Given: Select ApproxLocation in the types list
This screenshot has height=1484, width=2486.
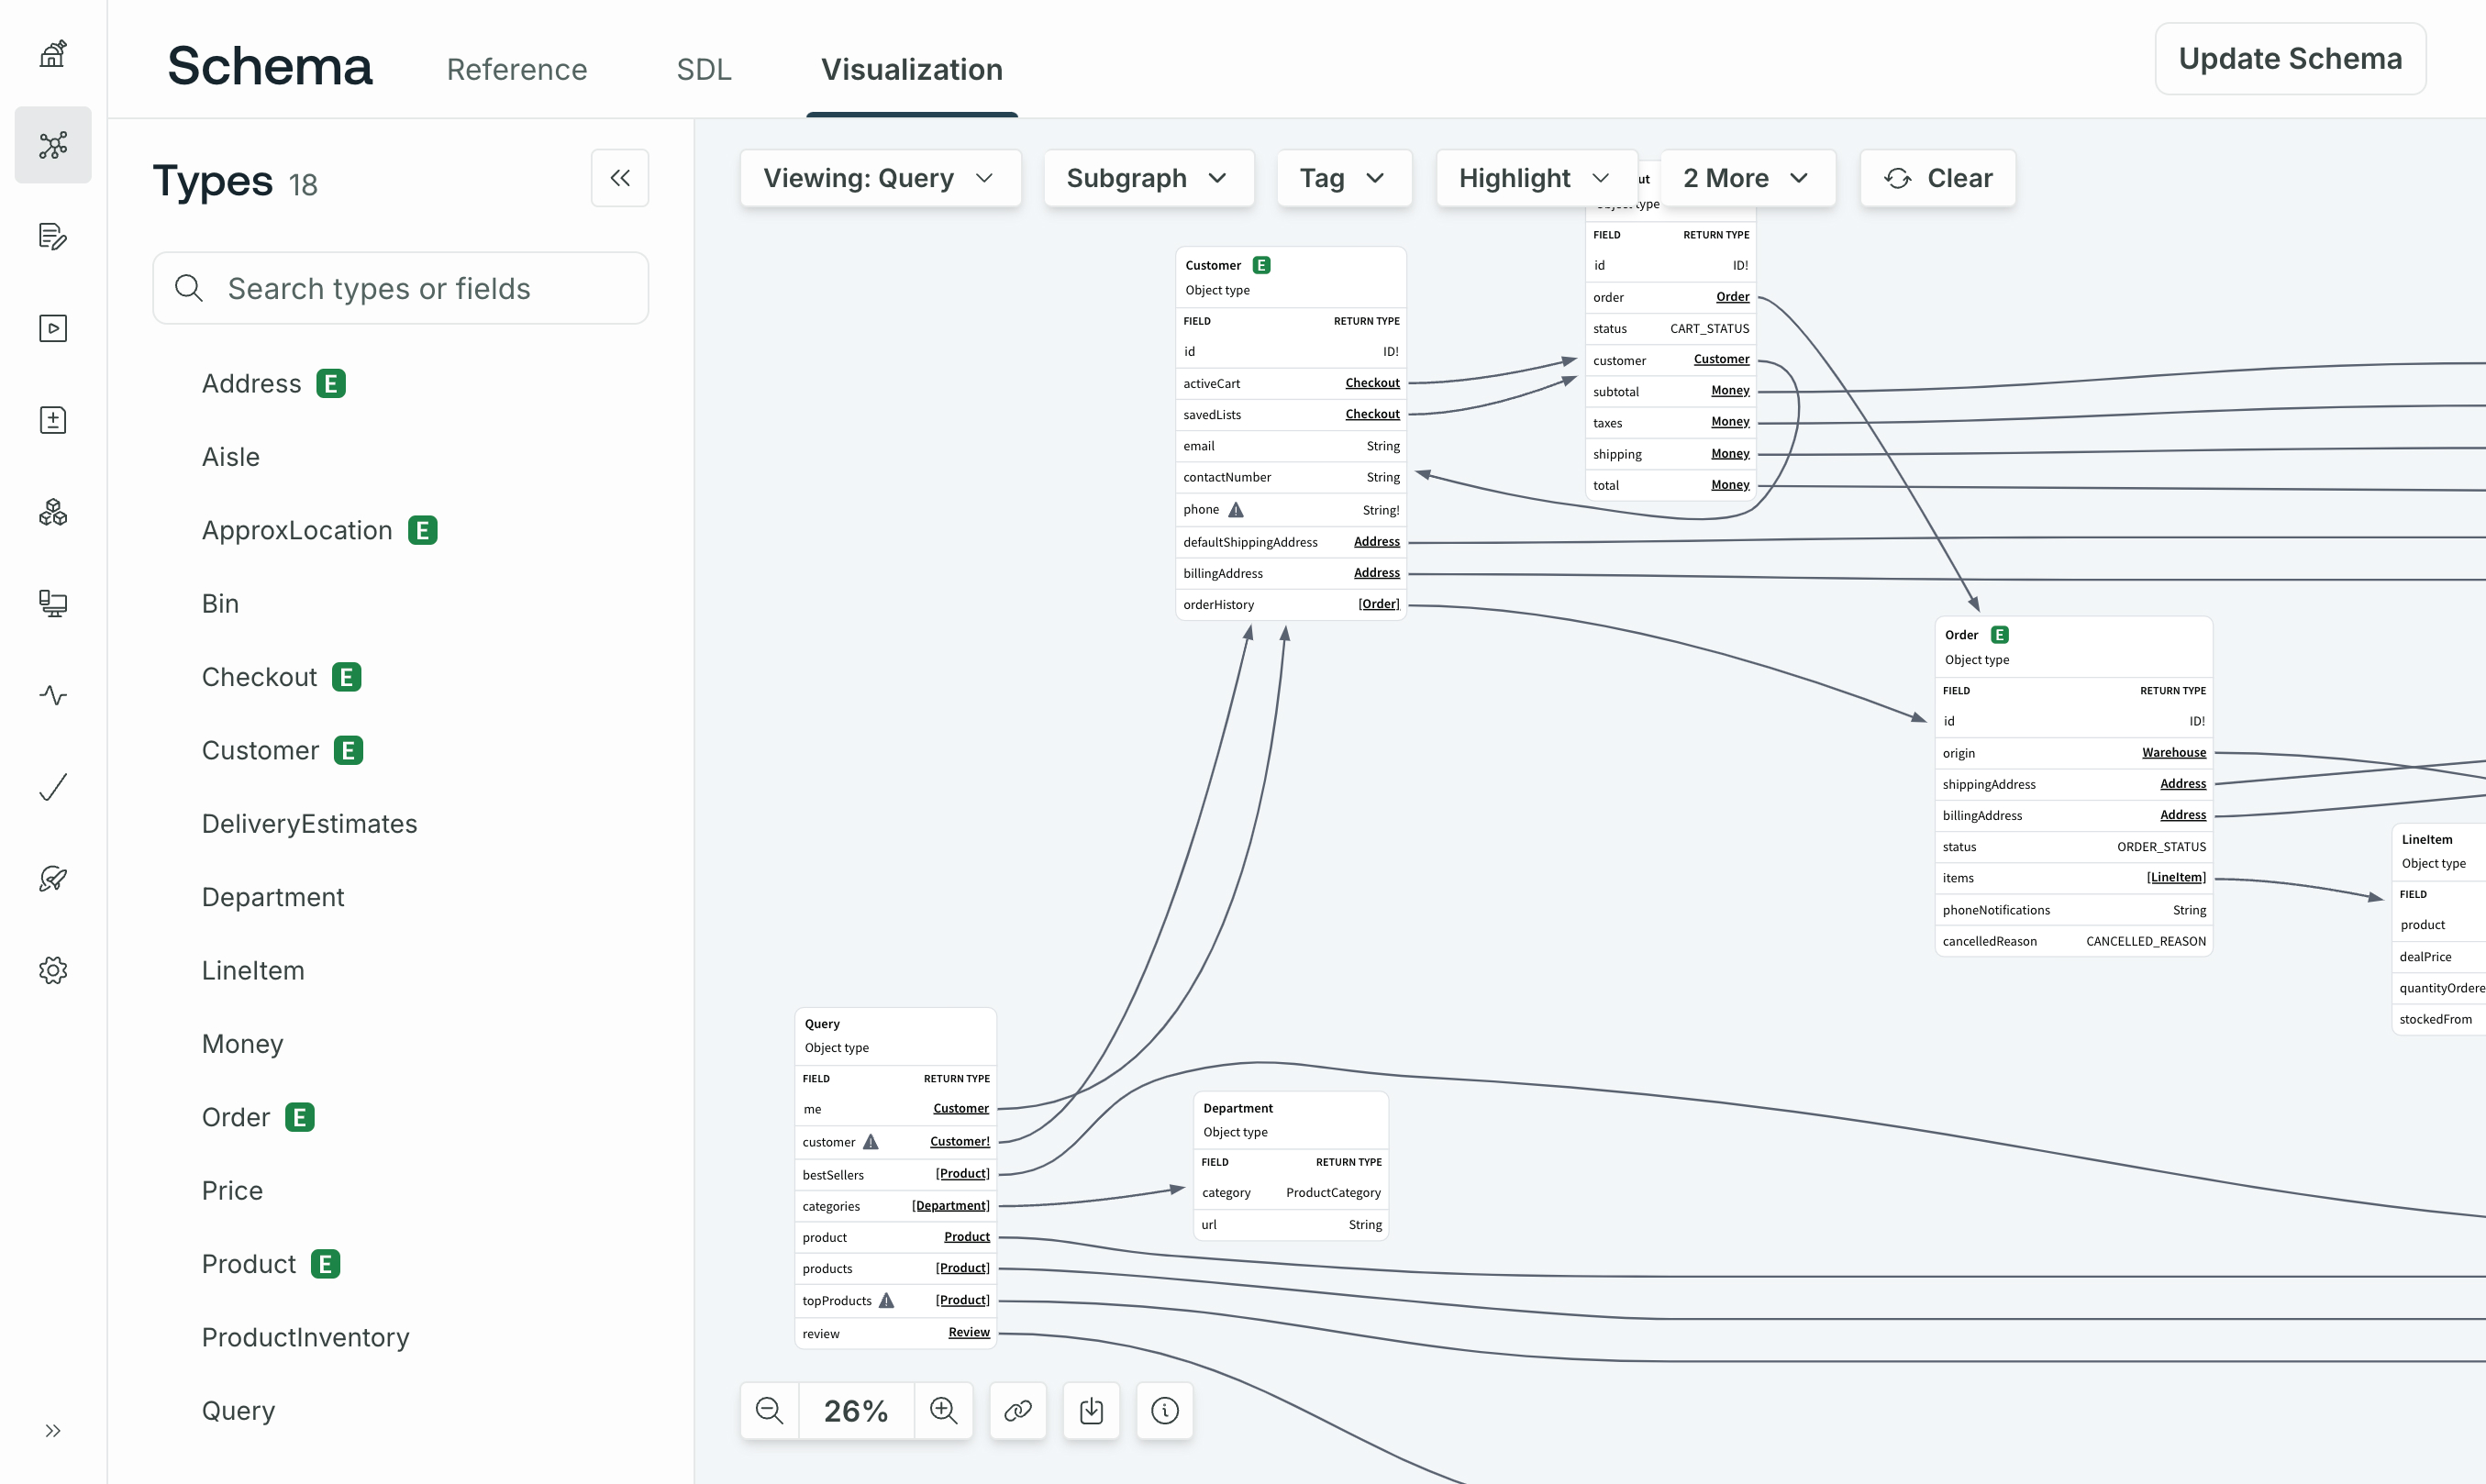Looking at the screenshot, I should click(297, 530).
